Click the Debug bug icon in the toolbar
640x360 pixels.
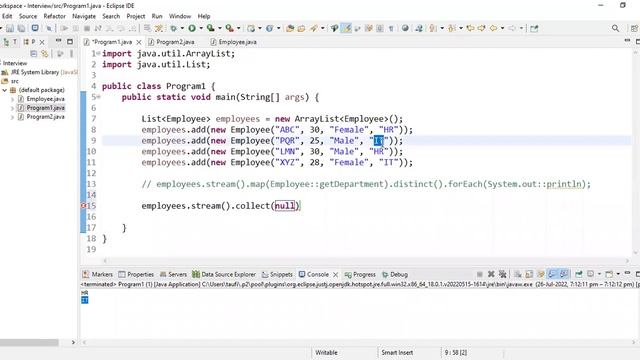[173, 28]
